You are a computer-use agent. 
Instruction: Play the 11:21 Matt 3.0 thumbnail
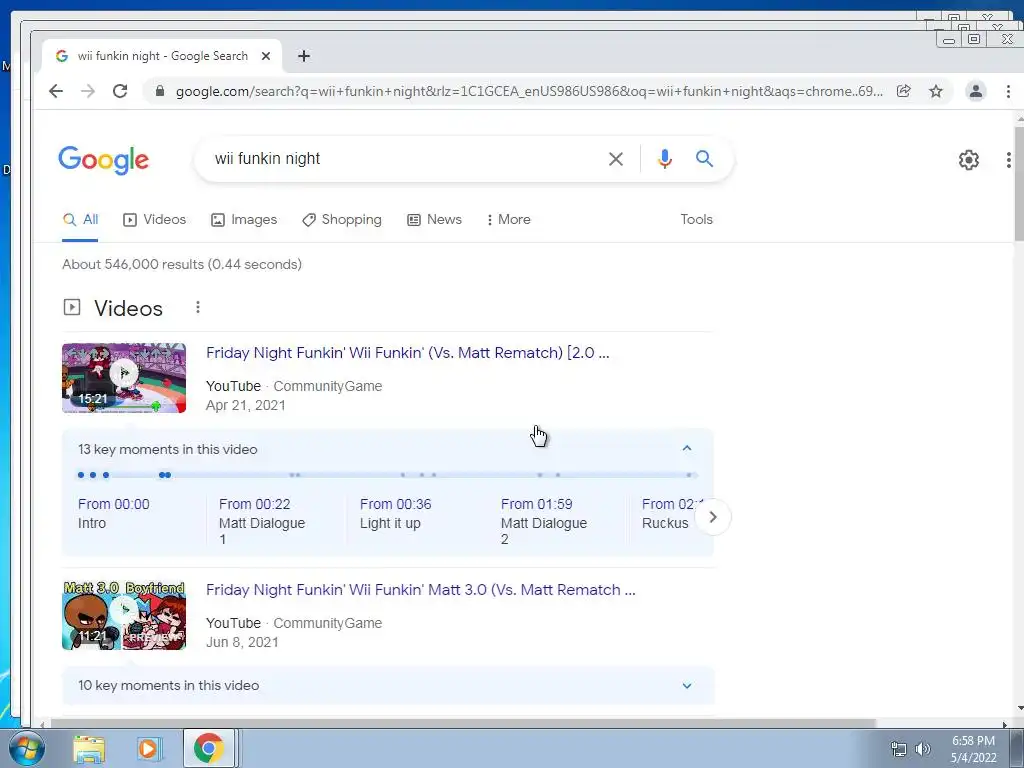coord(124,615)
